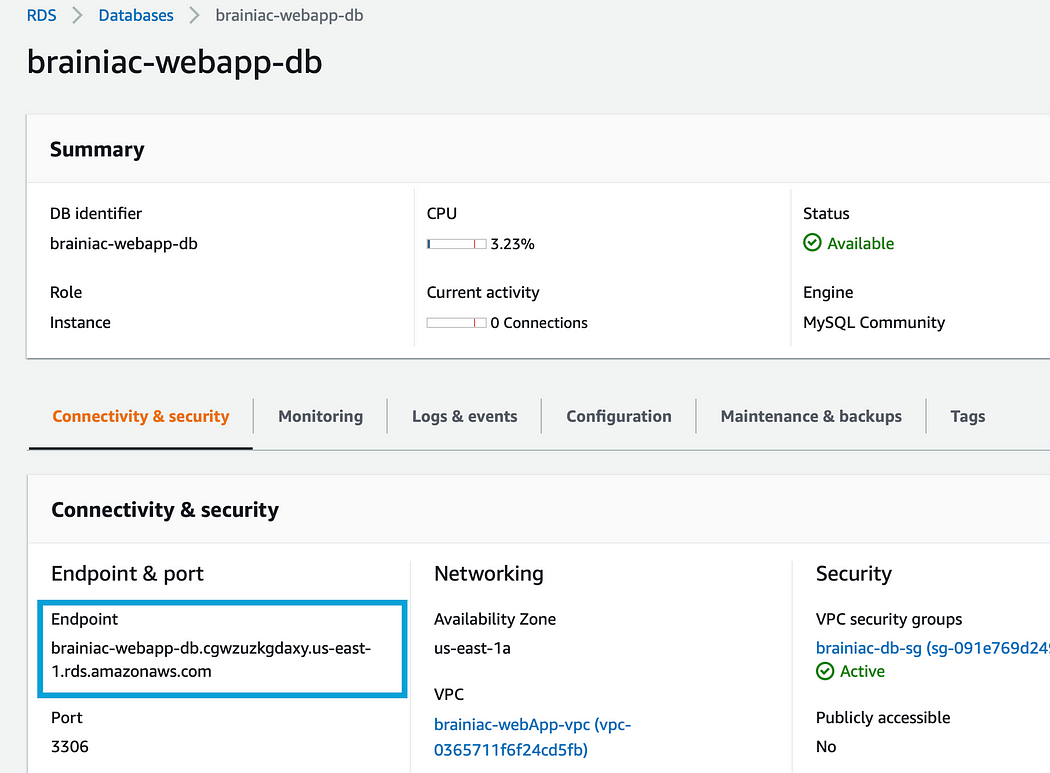Click the port value 3306
The image size is (1050, 773).
point(70,746)
